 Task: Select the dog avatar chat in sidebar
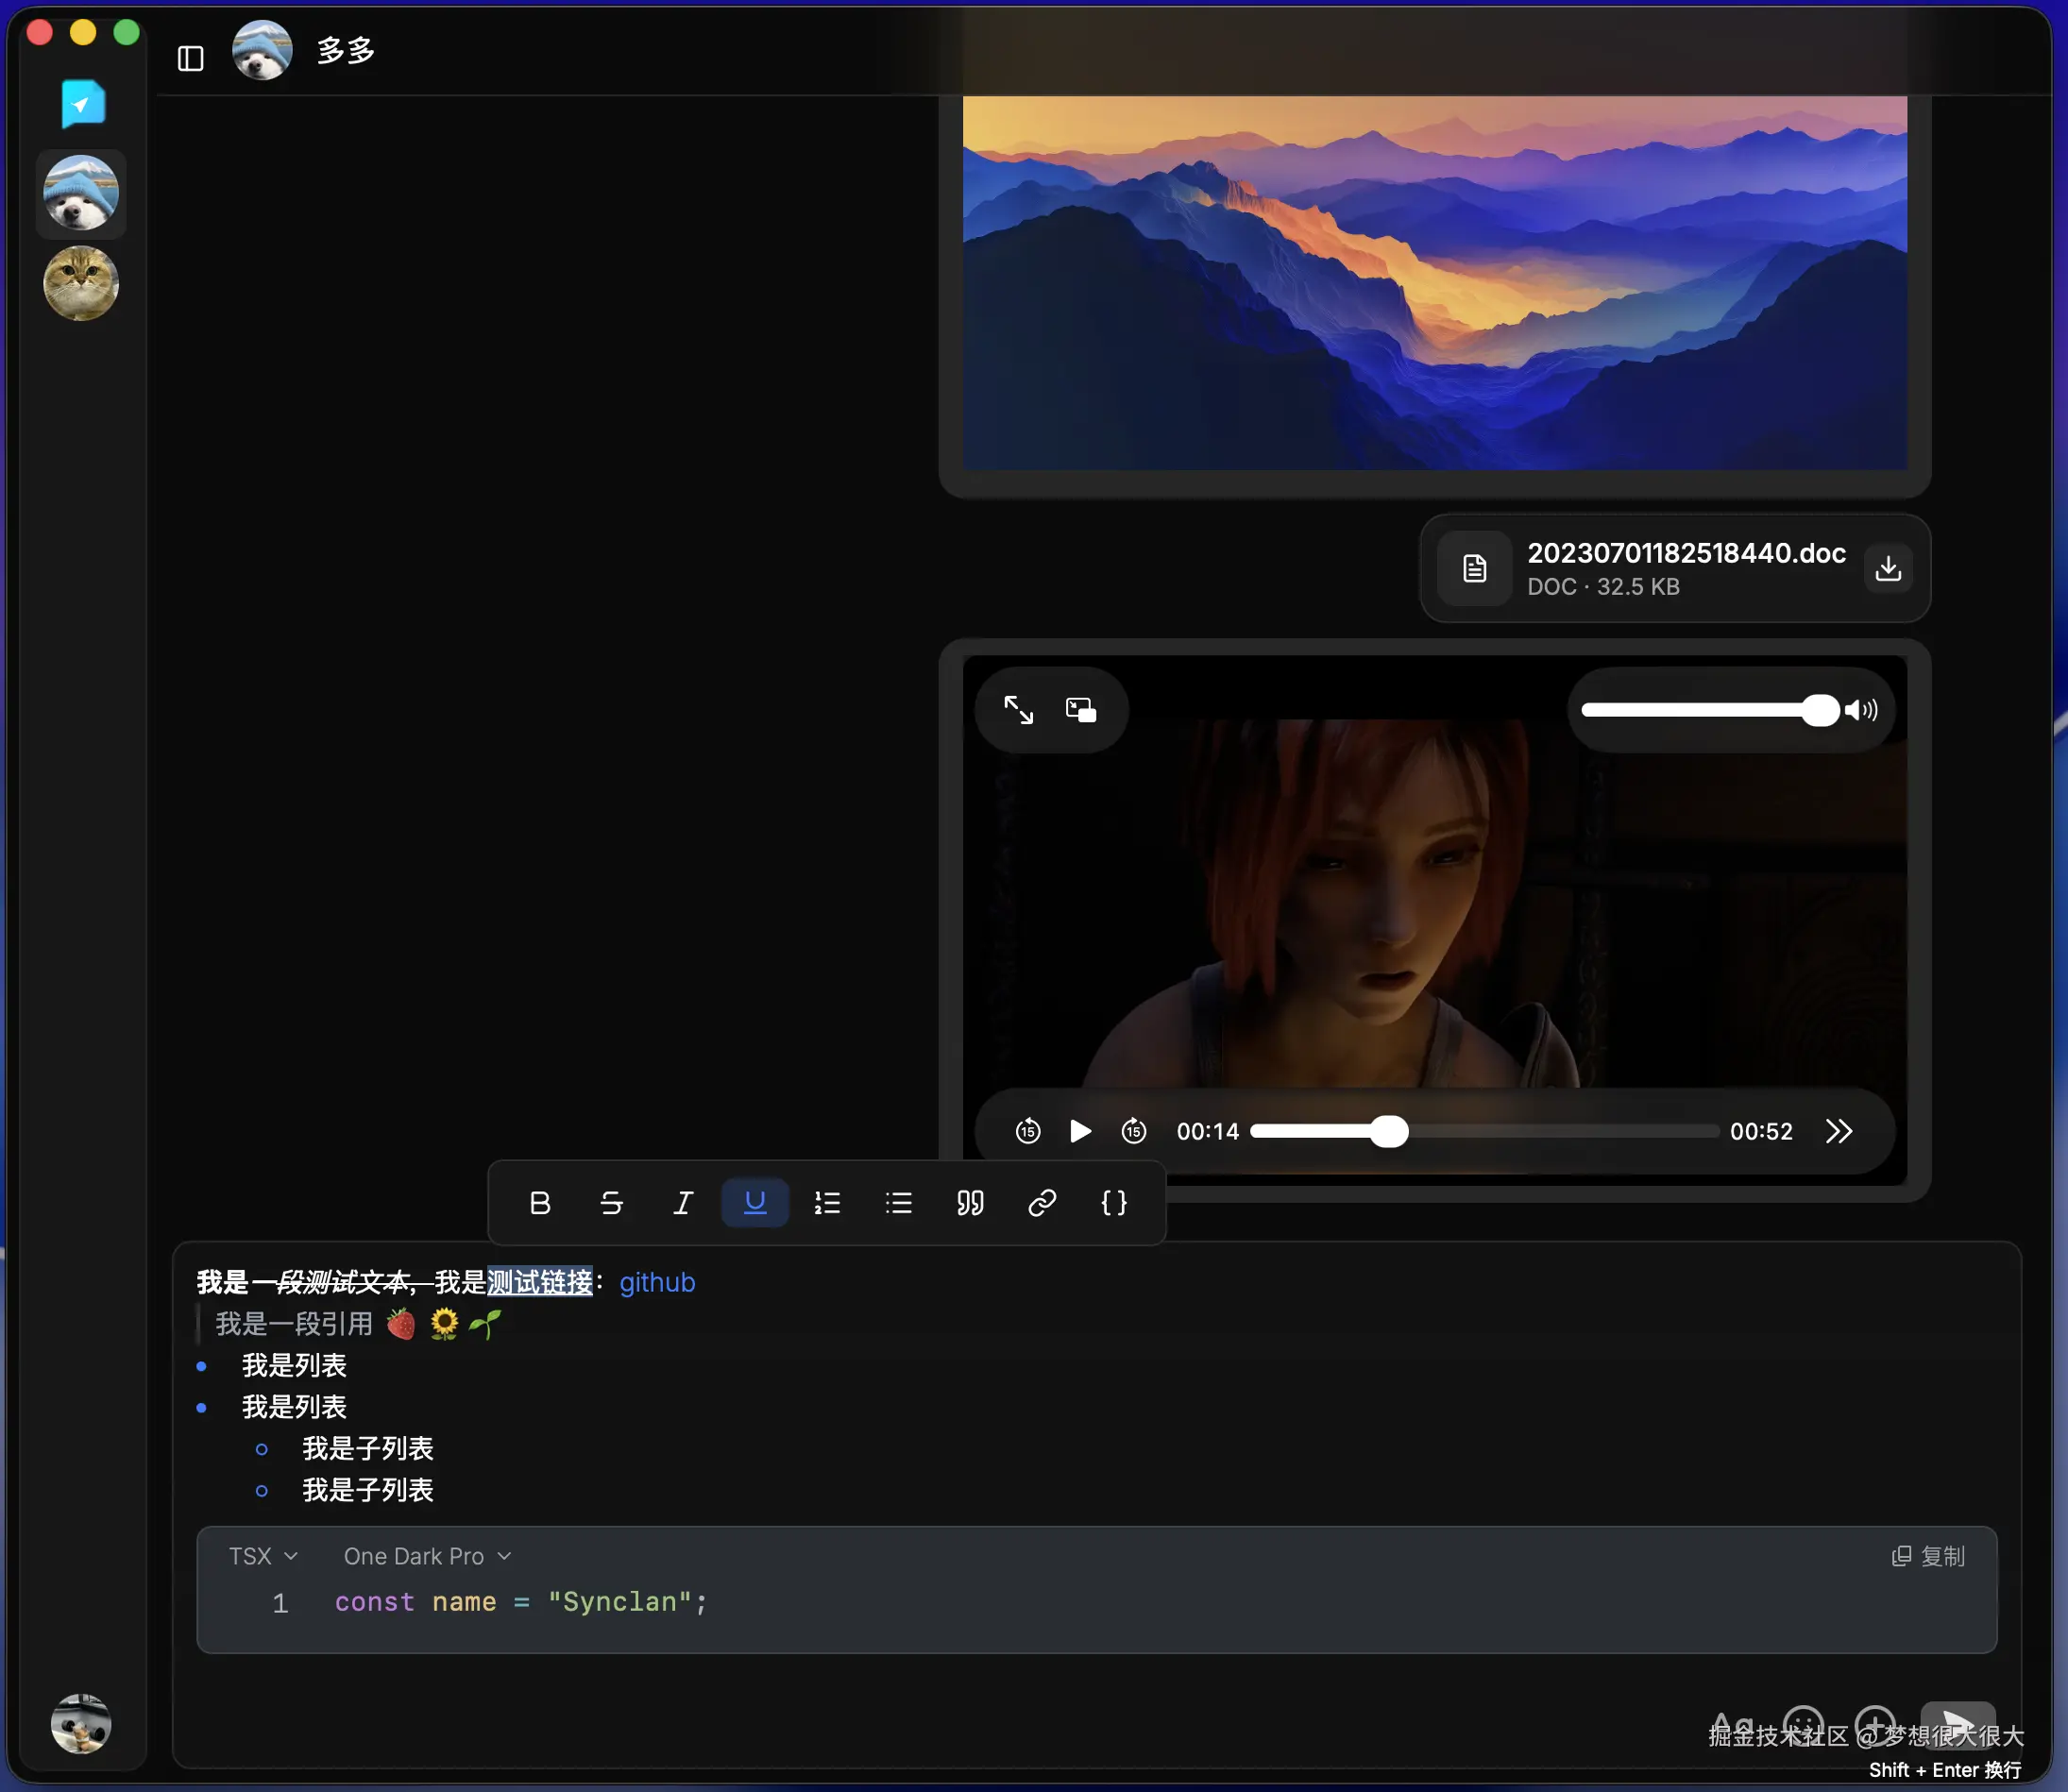81,193
